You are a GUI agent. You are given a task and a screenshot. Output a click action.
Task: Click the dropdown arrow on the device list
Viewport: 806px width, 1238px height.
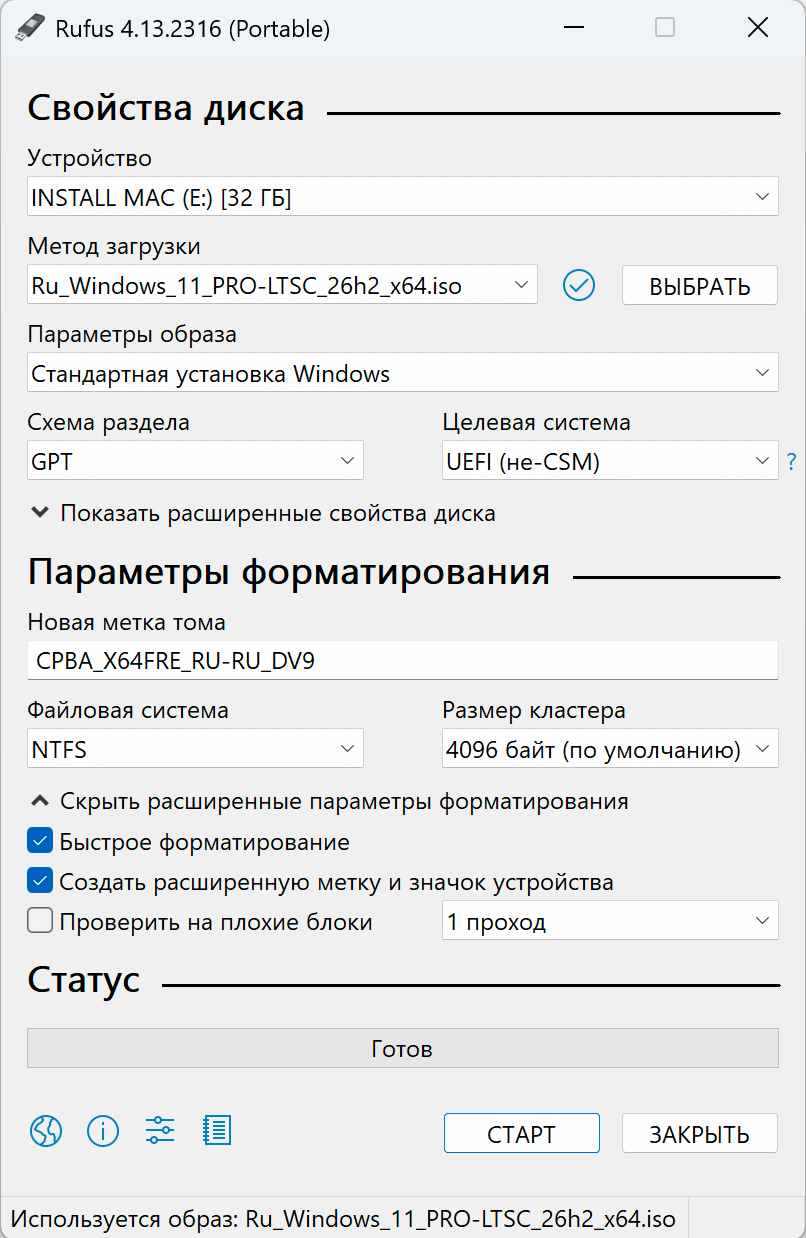coord(762,196)
